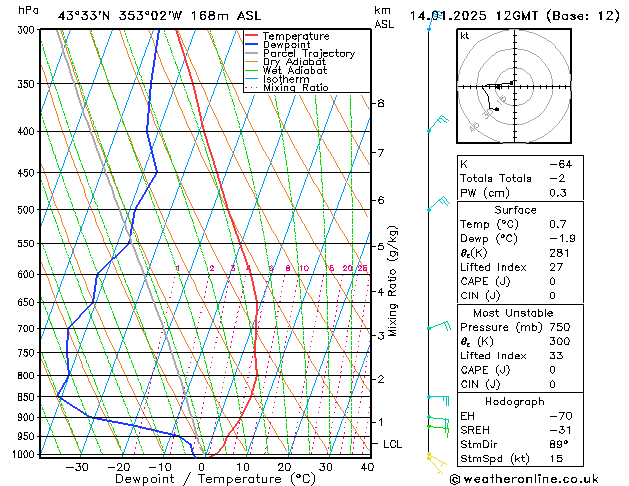Viewport: 629px width, 486px height.
Task: Click the StmDir value 89°
Action: pos(559,445)
